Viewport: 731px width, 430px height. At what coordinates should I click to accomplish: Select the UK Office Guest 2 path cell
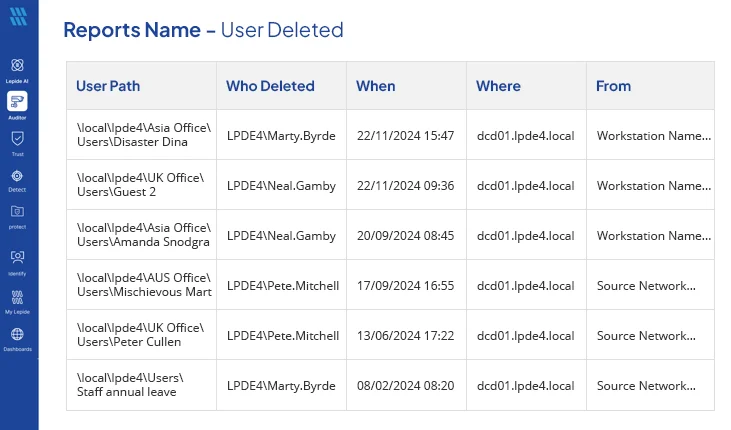140,185
